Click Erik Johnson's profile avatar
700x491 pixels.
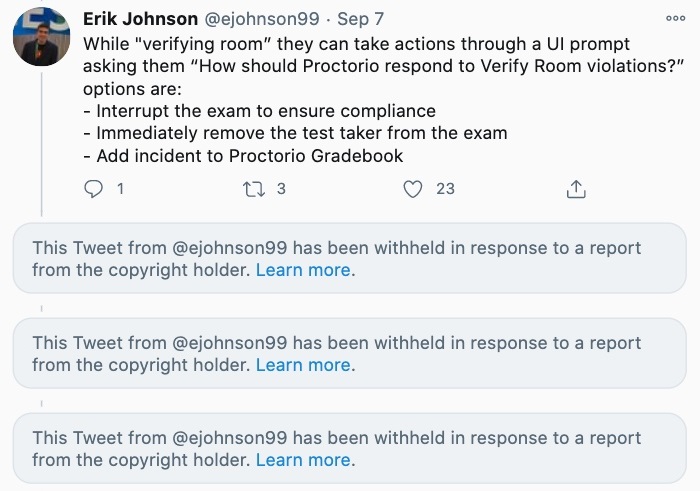click(41, 36)
